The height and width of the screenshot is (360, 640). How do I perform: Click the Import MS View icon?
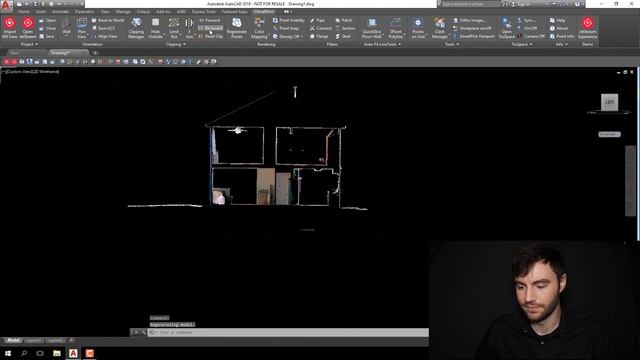(10, 28)
